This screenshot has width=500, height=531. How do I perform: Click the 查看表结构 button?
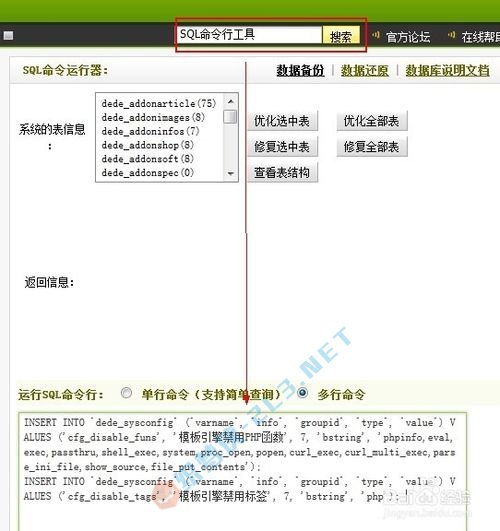[282, 172]
